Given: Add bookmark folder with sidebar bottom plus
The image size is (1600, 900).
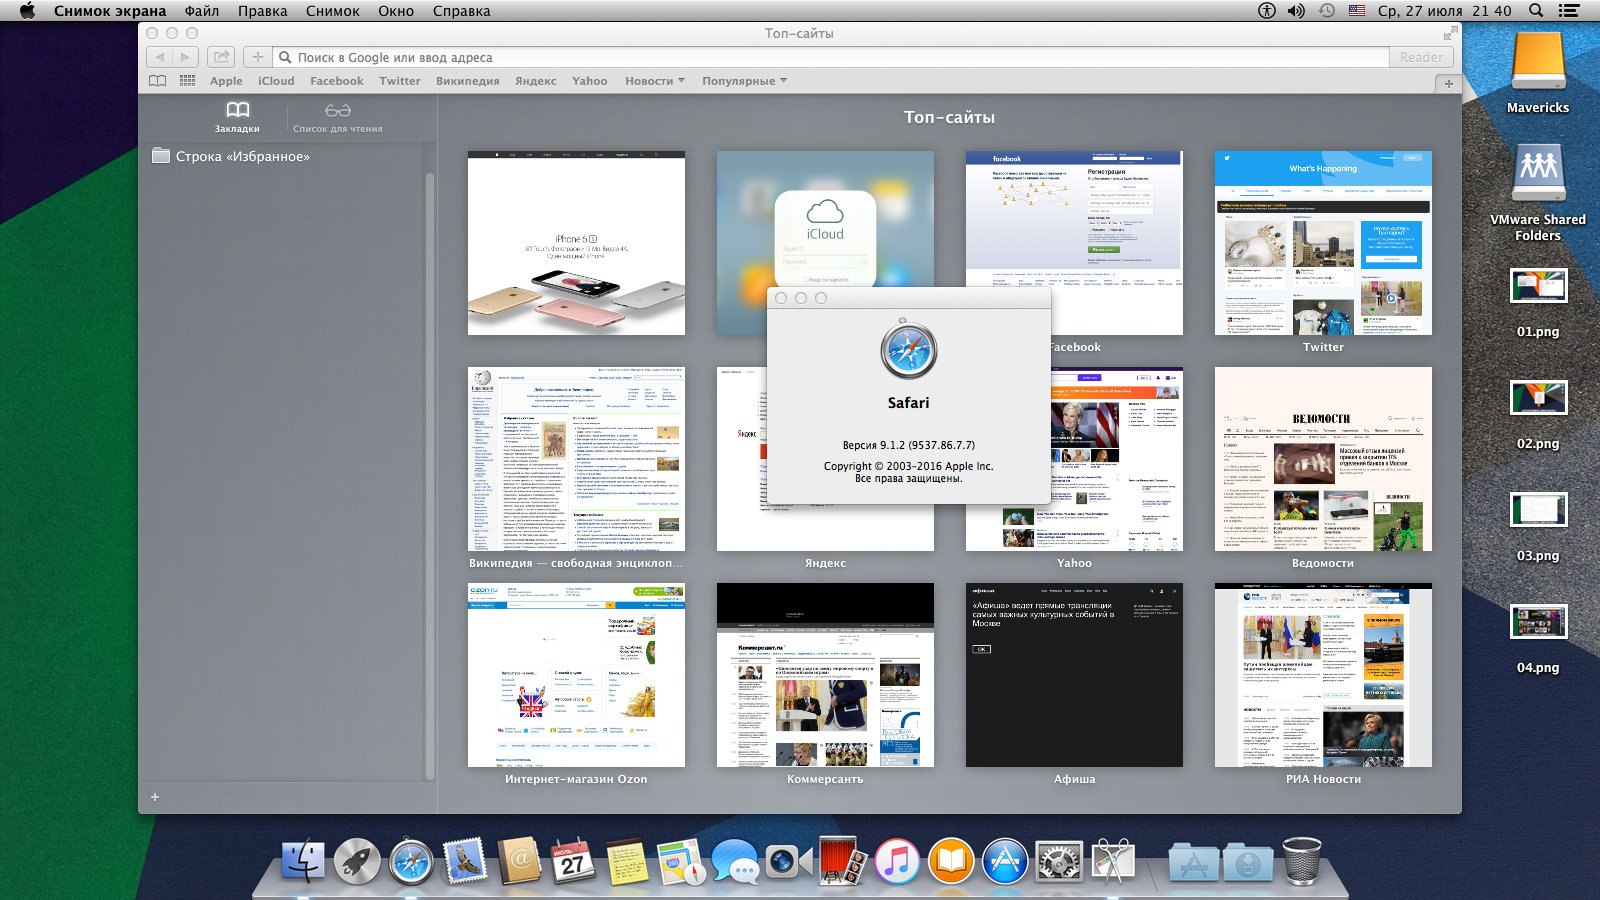Looking at the screenshot, I should click(155, 797).
